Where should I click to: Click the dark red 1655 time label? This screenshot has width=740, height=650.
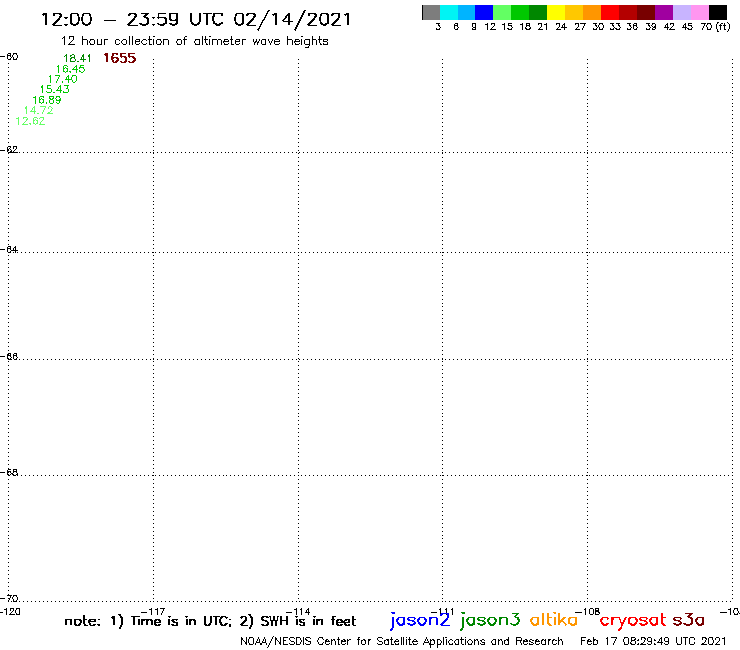(119, 58)
